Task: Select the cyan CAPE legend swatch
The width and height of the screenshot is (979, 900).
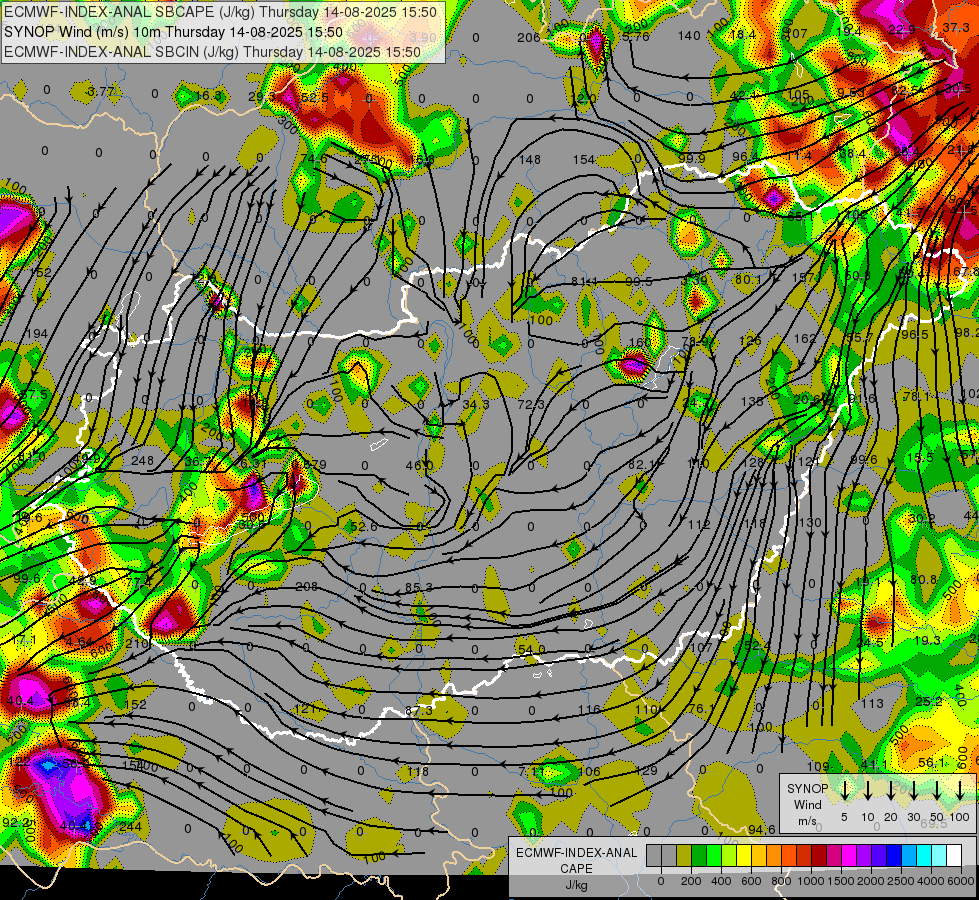Action: 924,855
